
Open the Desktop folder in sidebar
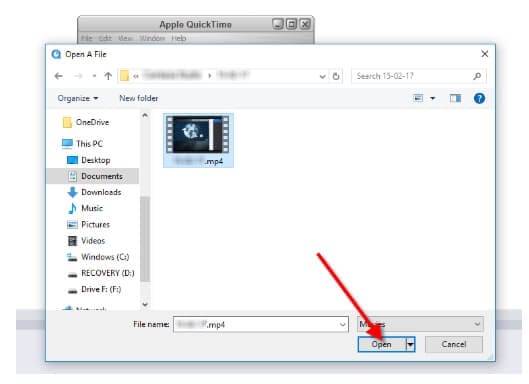click(x=96, y=160)
